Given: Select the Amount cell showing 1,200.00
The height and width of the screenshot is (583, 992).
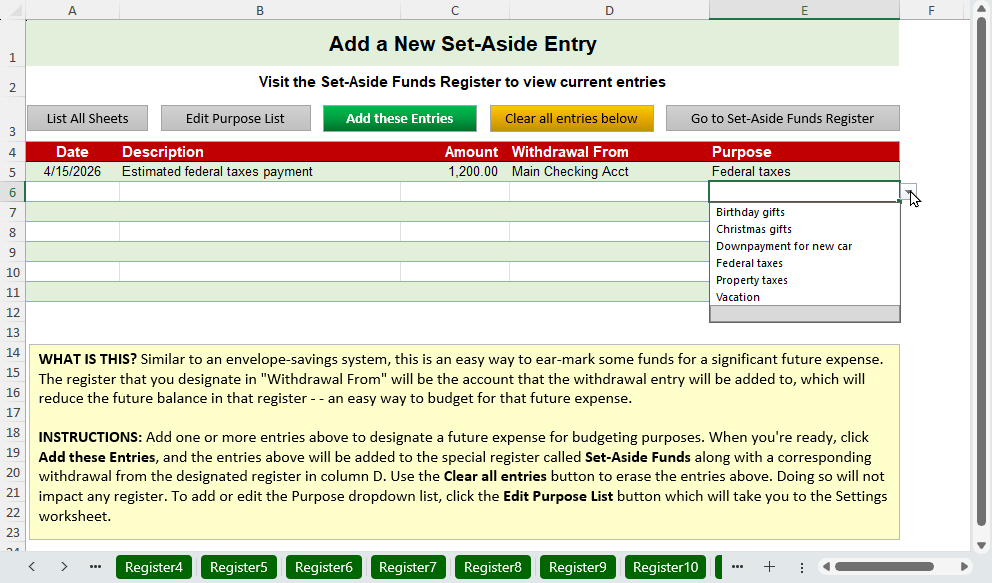Looking at the screenshot, I should pos(455,172).
